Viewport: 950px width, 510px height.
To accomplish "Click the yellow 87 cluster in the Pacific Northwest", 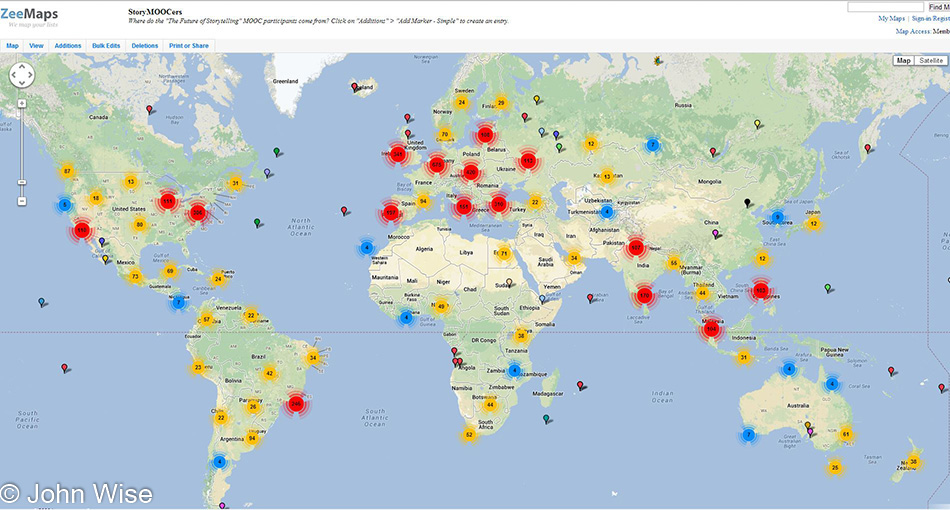I will point(67,171).
